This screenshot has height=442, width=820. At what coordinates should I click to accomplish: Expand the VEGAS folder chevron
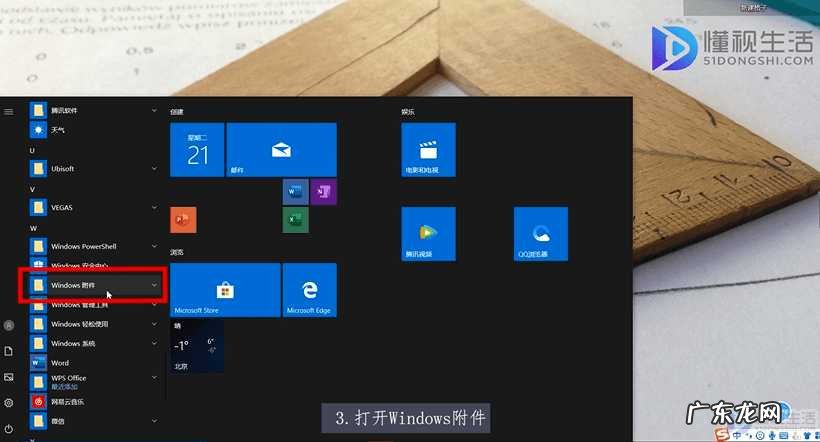click(154, 207)
